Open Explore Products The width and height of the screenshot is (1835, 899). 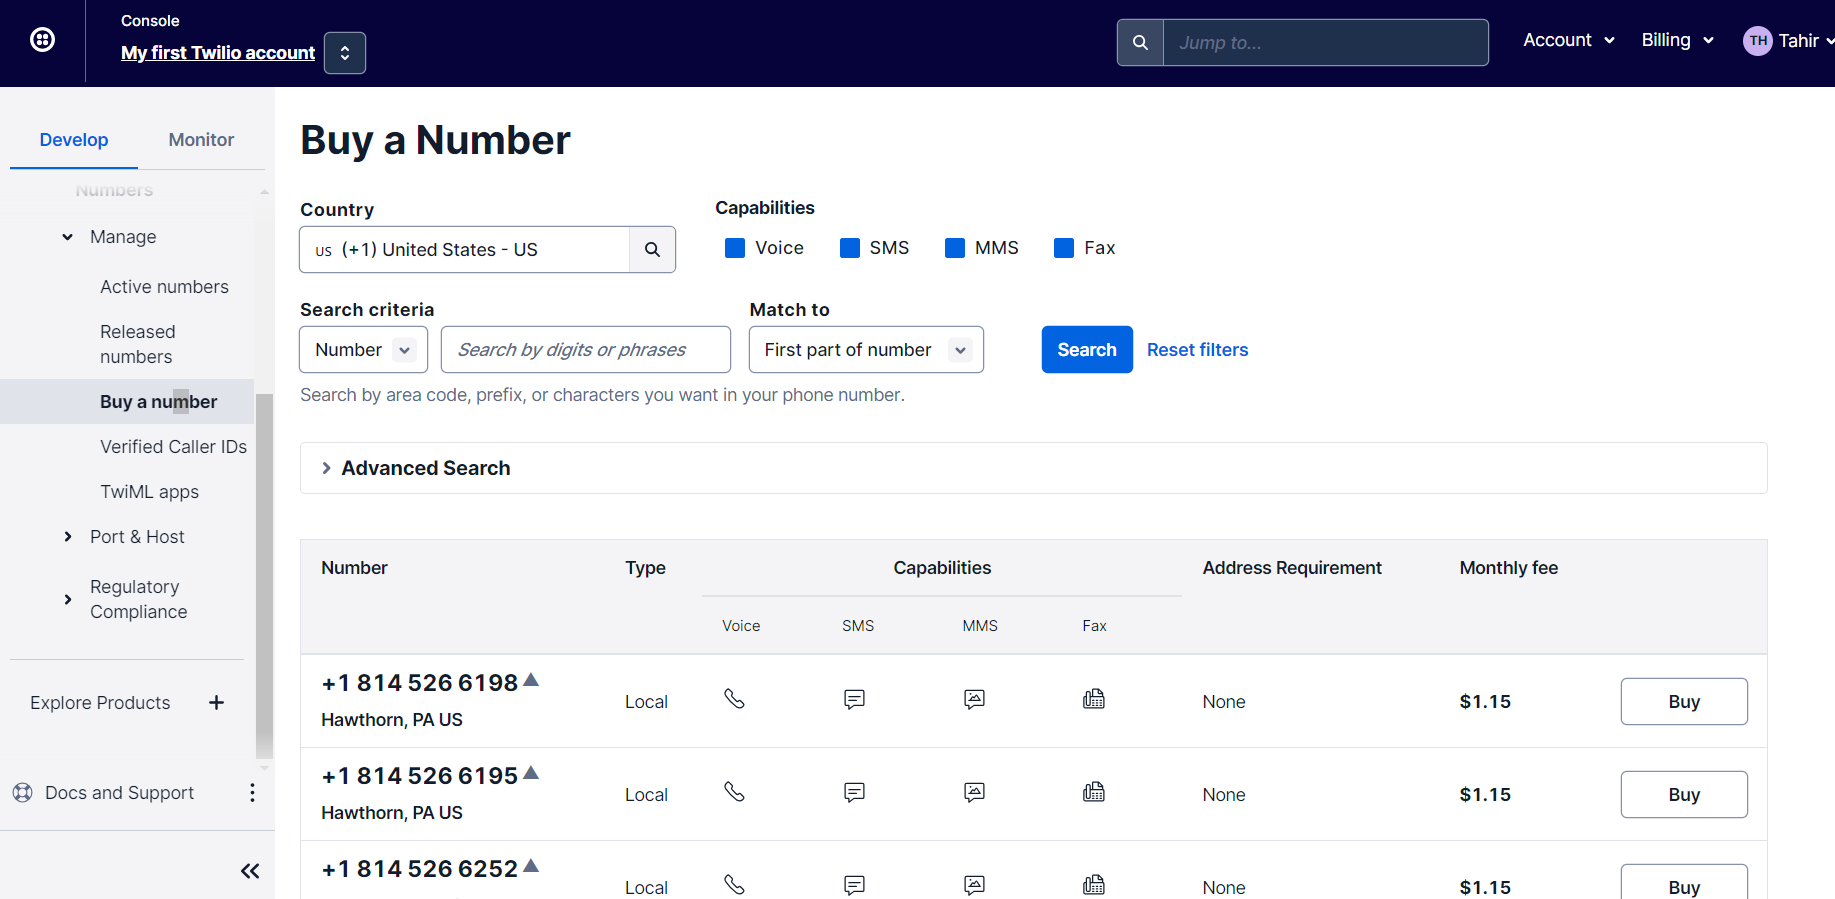[100, 703]
